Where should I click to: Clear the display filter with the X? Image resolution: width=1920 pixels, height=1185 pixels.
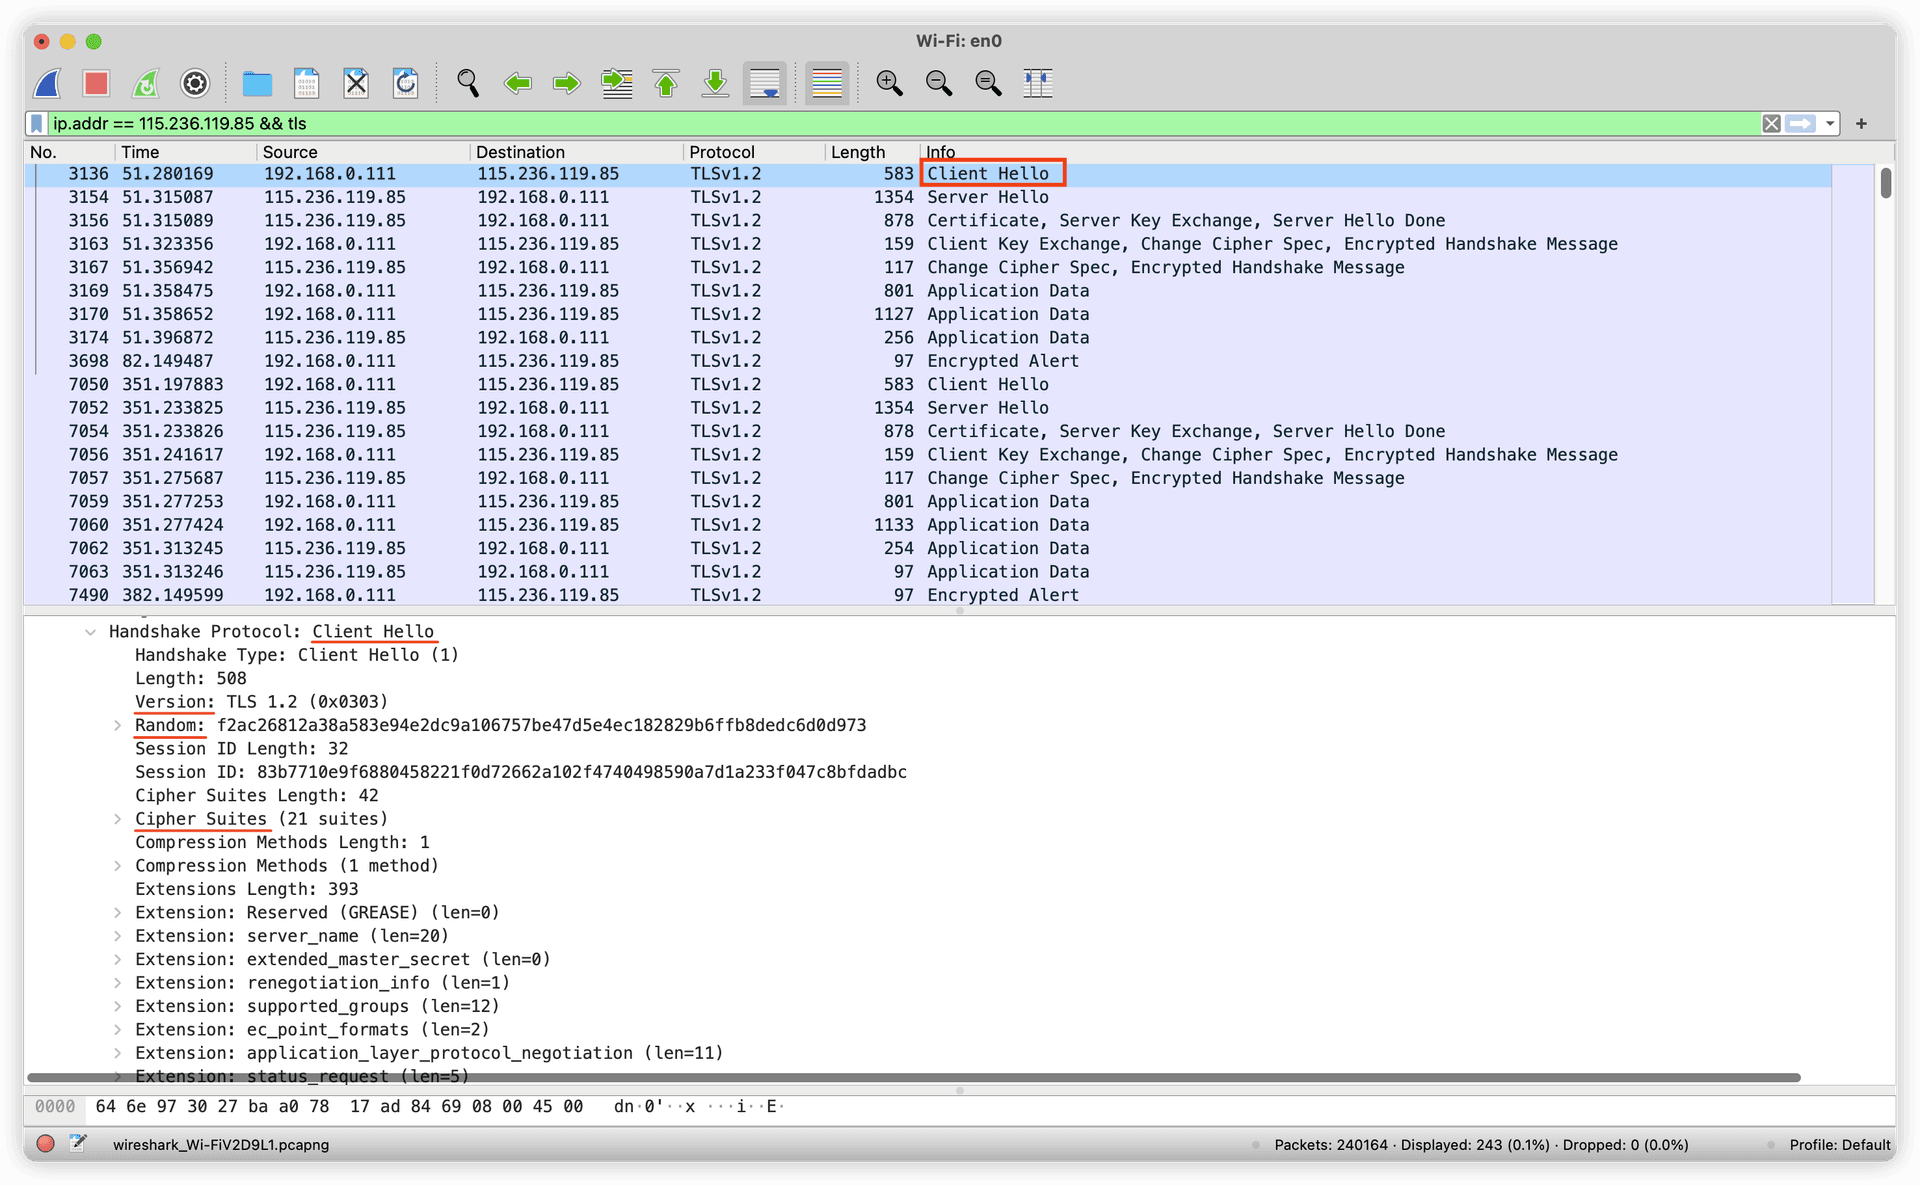point(1771,124)
